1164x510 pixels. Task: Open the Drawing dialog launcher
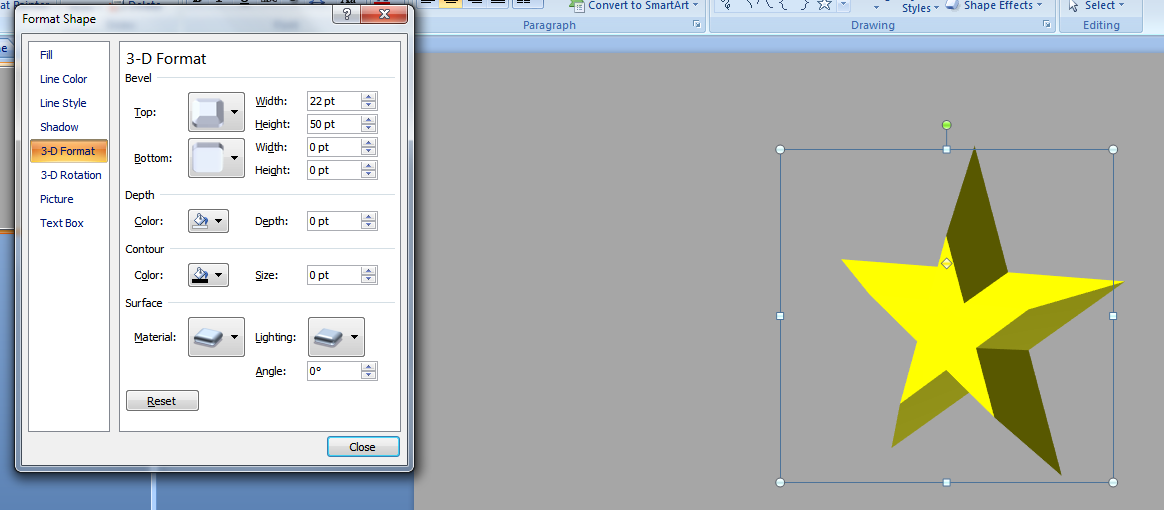[x=1047, y=24]
